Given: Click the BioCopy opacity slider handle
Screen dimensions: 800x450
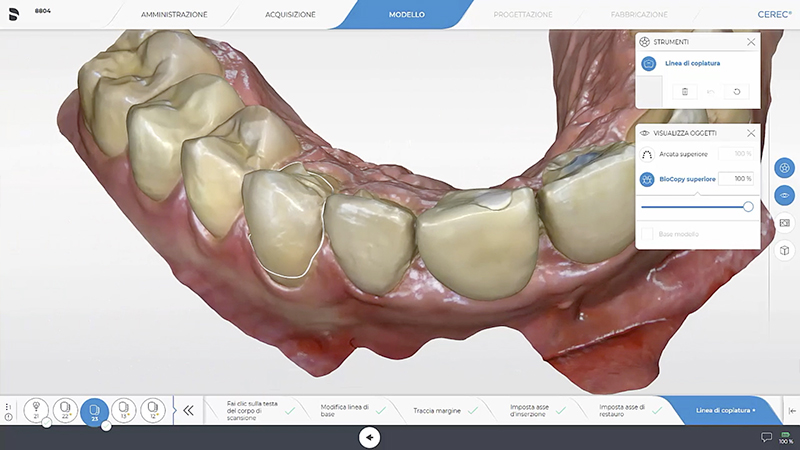Looking at the screenshot, I should [748, 206].
